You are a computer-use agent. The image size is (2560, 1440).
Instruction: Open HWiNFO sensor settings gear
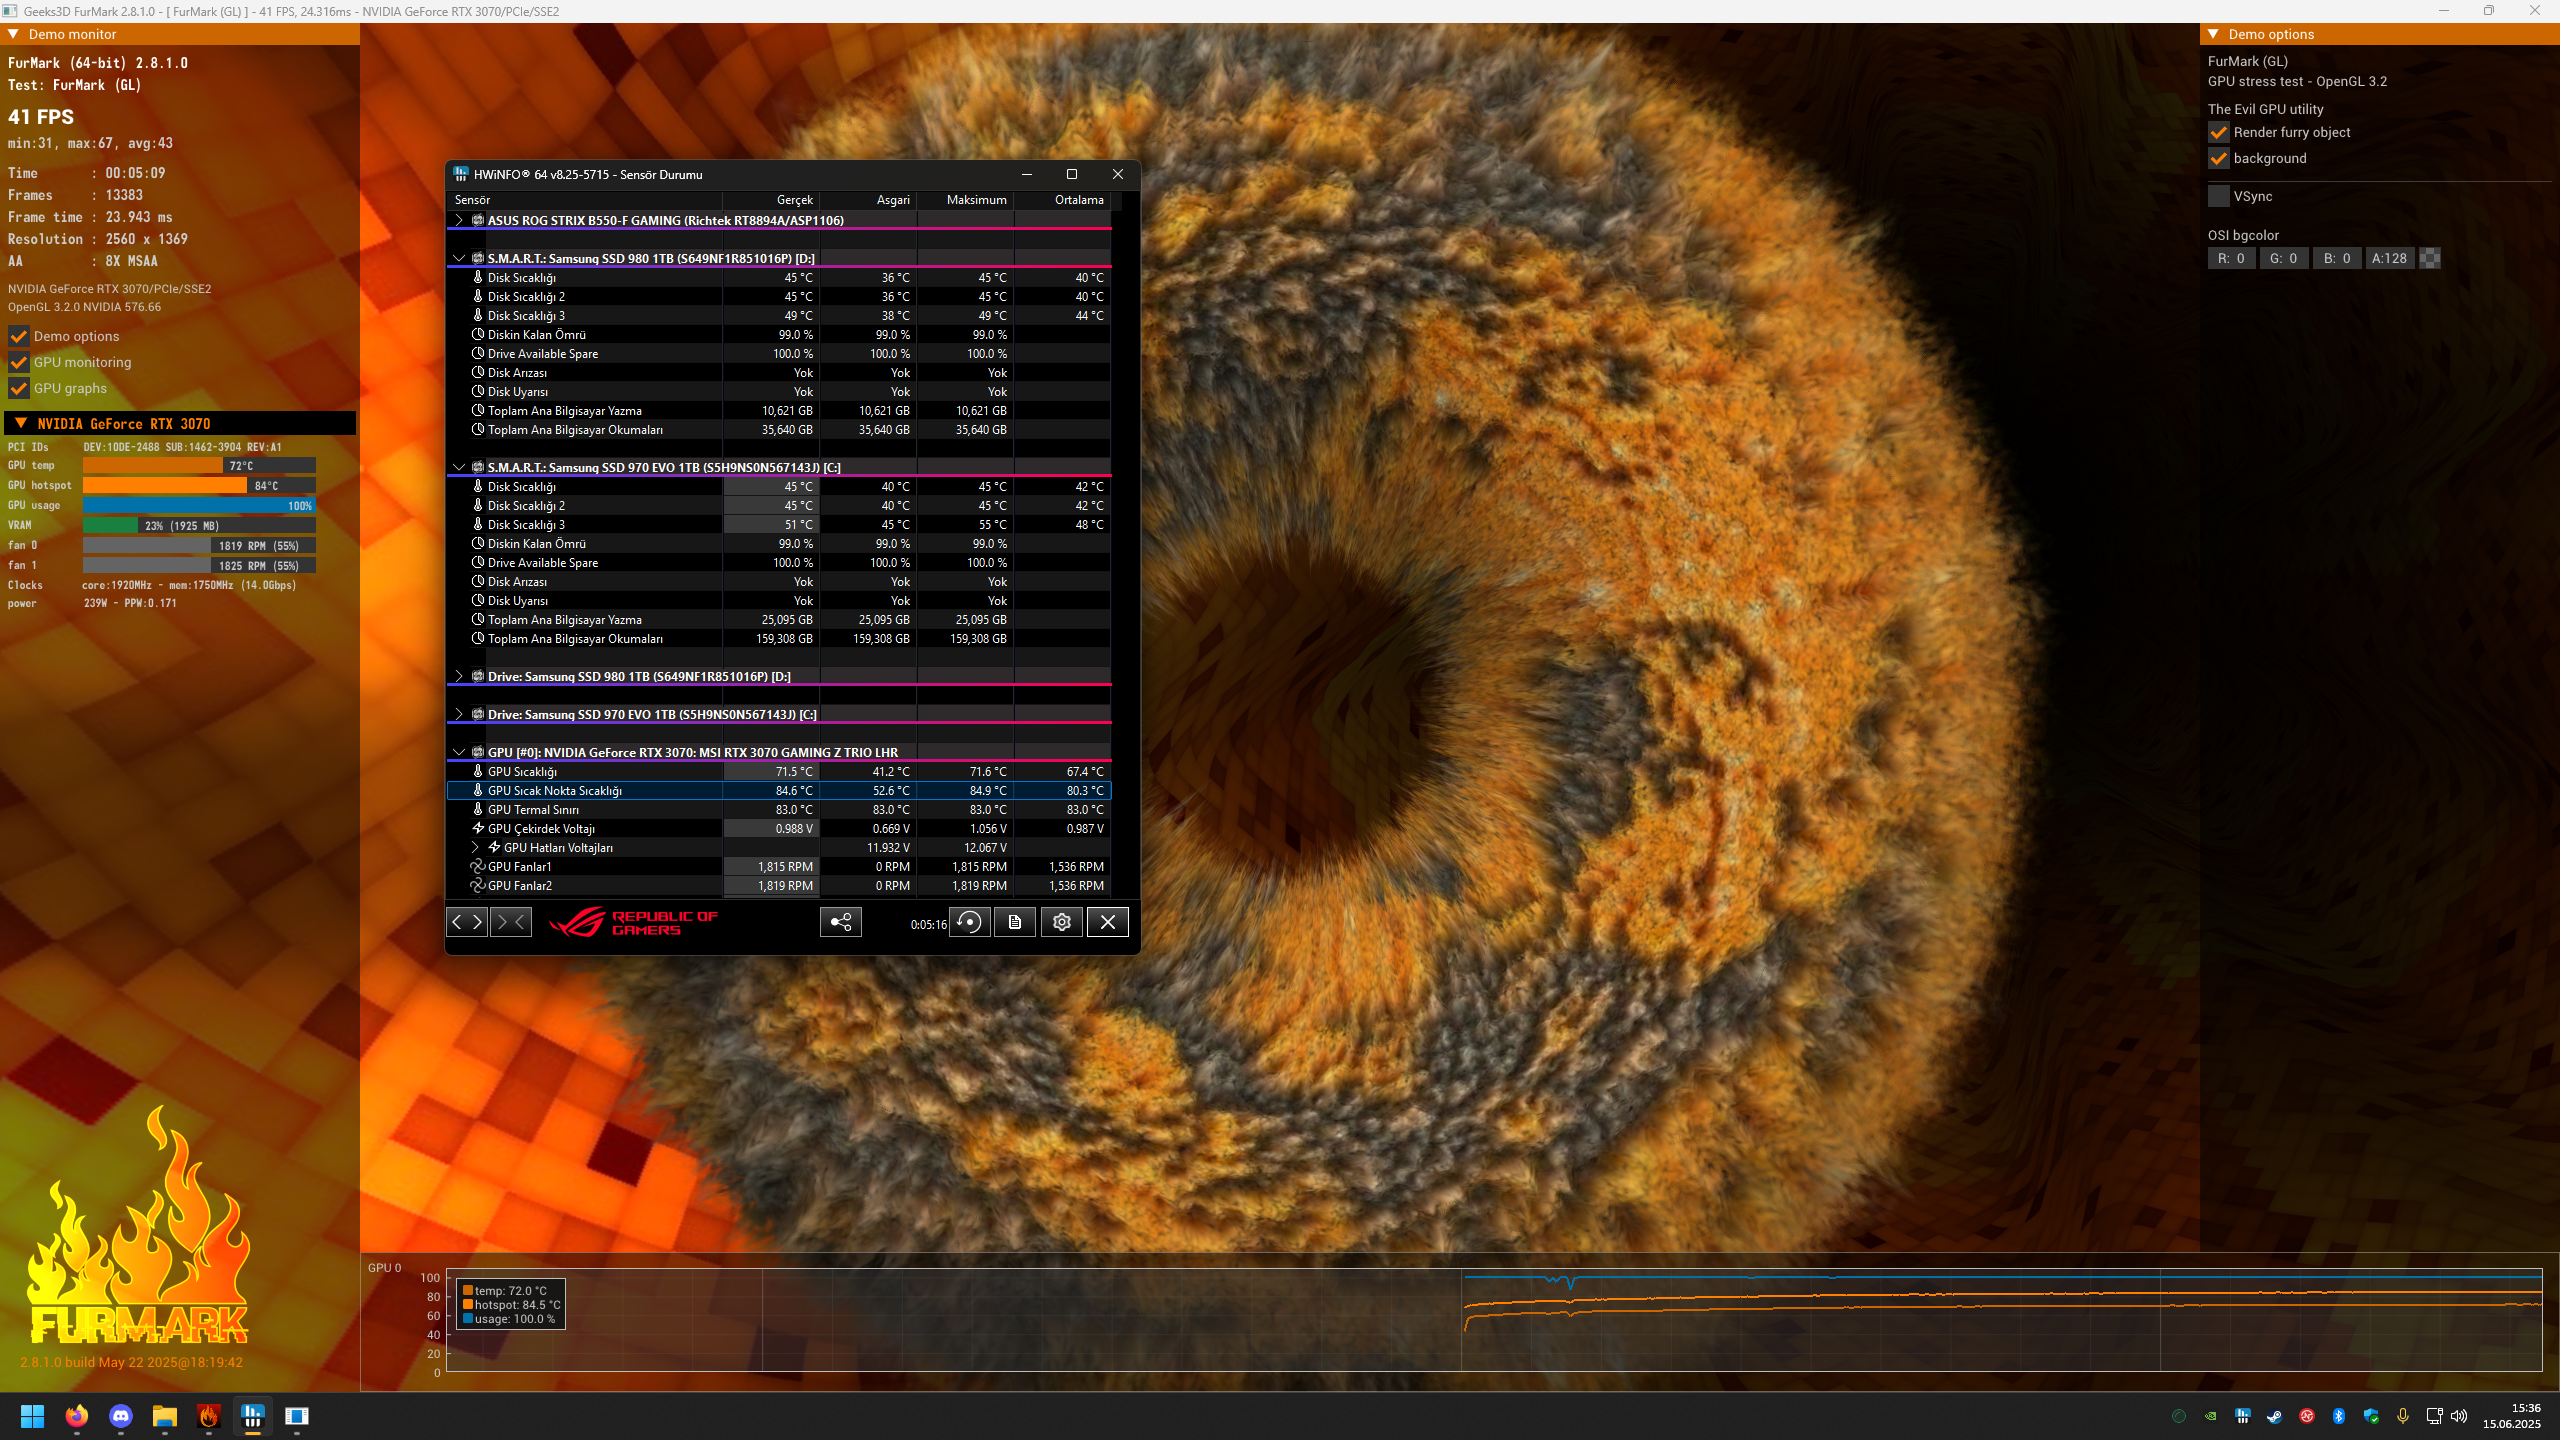[x=1062, y=922]
